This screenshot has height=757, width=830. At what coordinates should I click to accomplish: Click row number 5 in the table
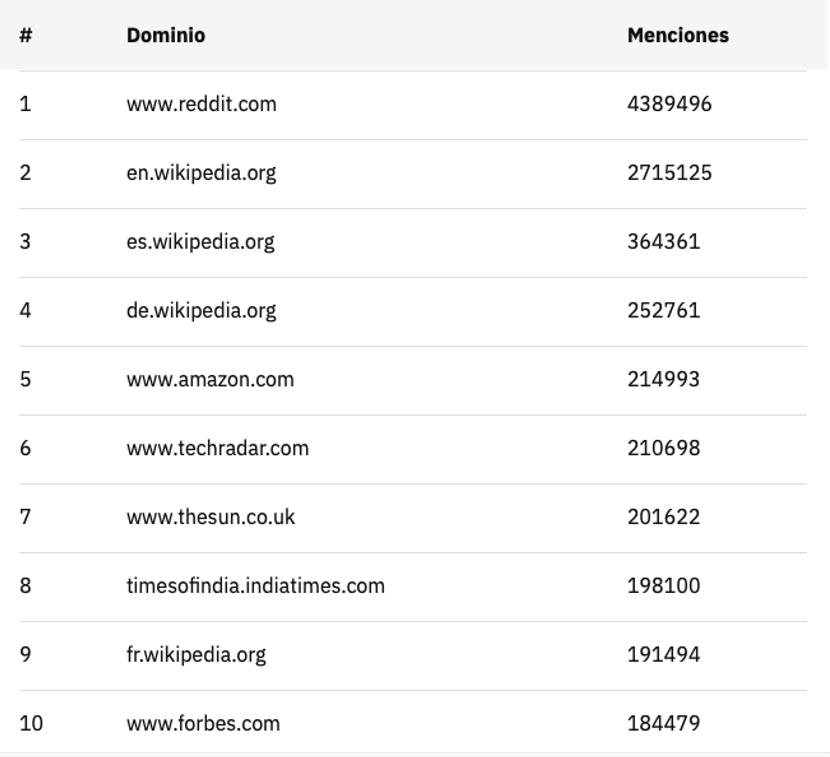pos(25,380)
